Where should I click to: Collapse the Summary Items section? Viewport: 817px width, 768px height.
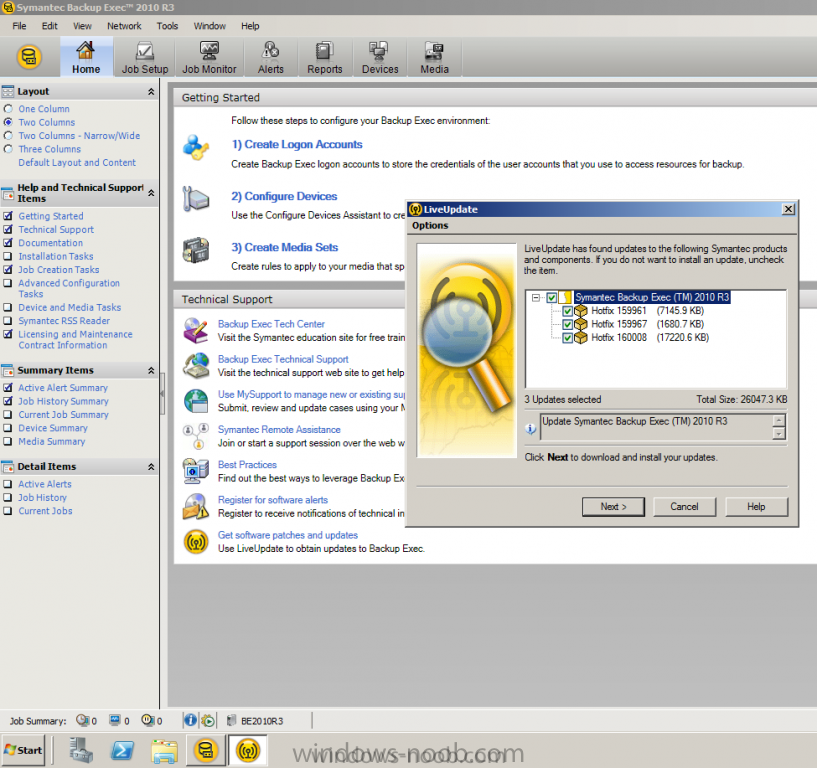coord(151,370)
